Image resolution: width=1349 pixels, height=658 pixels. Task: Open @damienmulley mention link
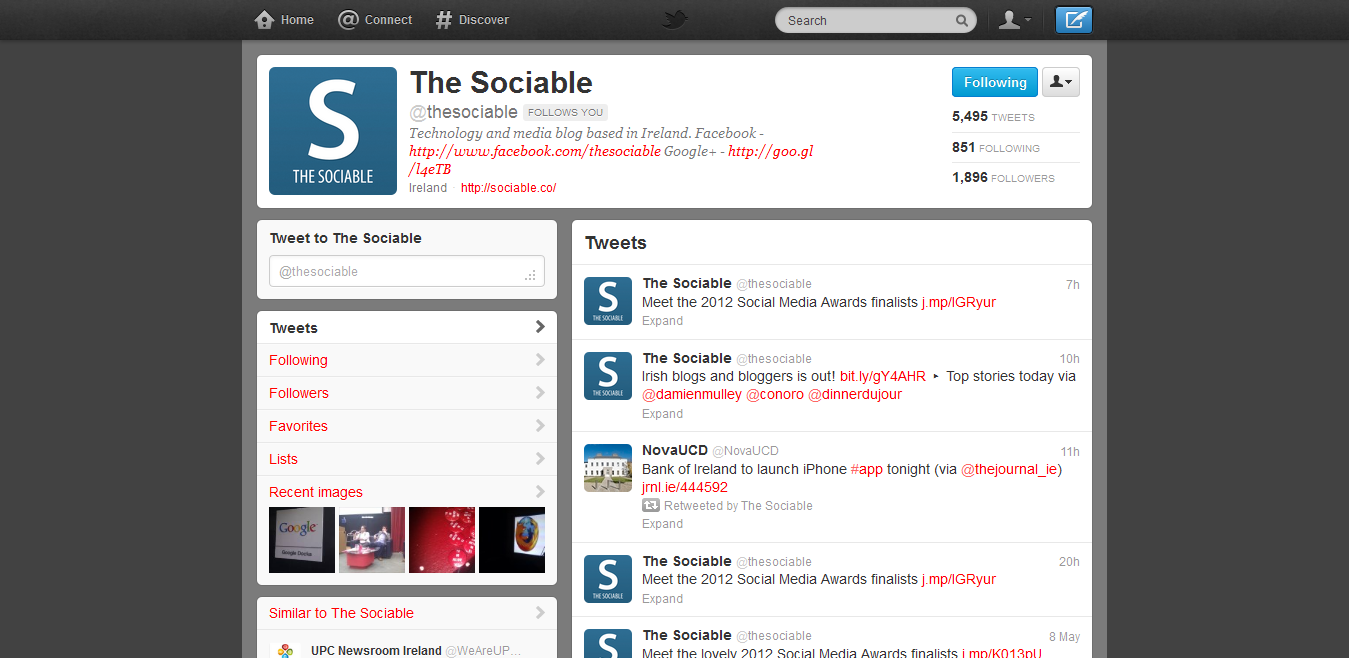pos(692,395)
